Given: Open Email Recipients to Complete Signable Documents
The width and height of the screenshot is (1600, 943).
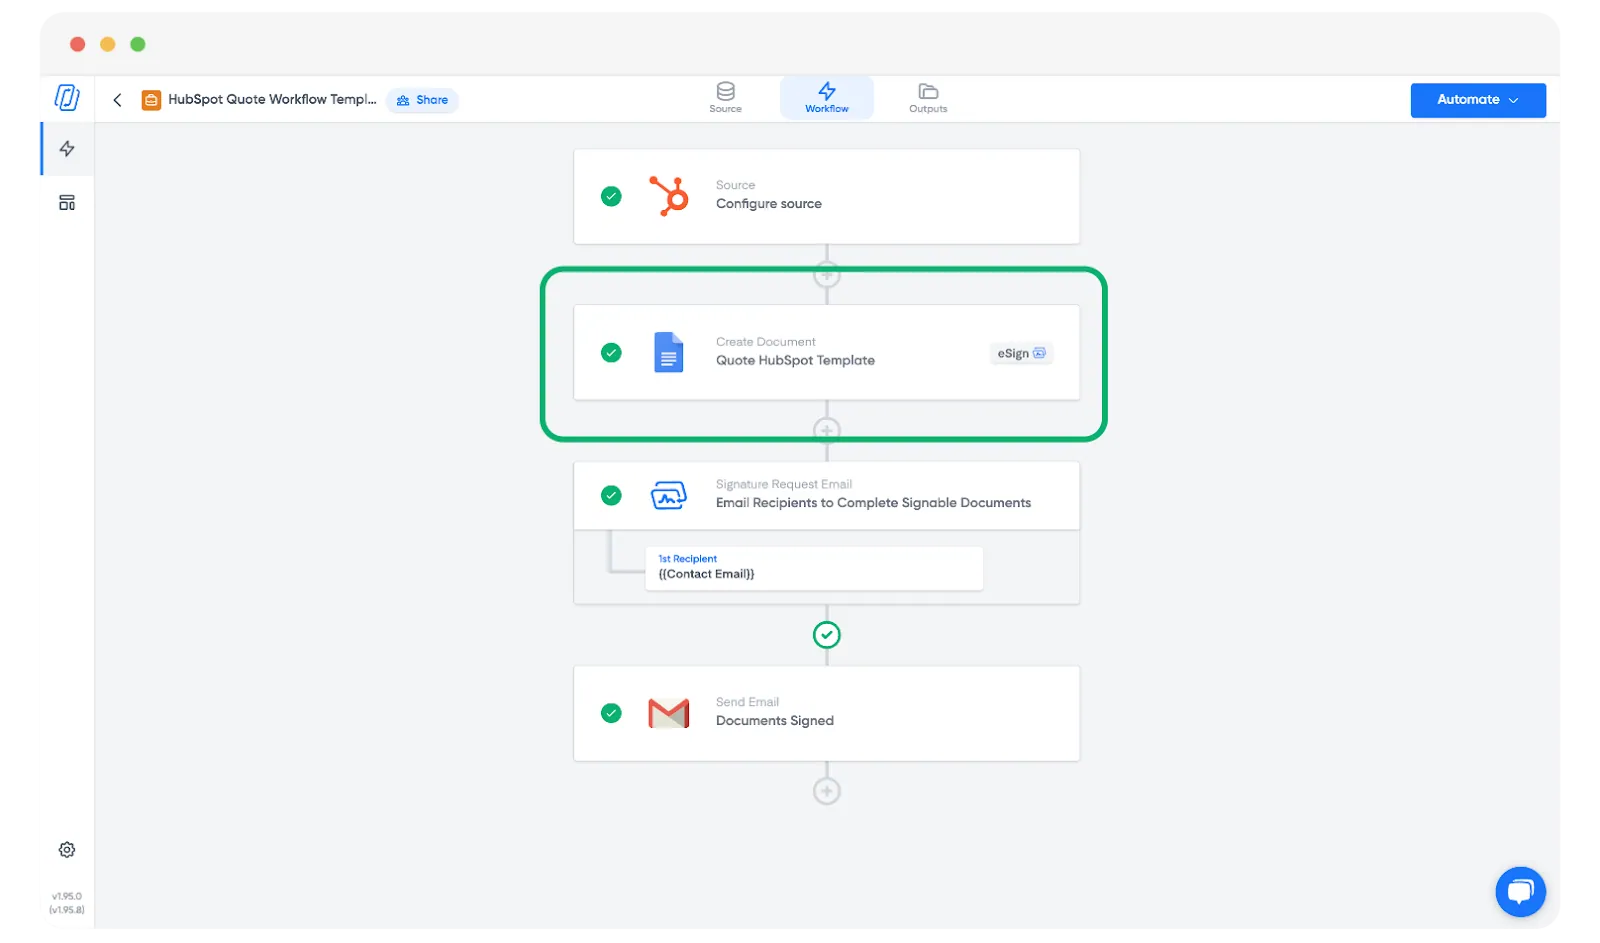Looking at the screenshot, I should click(x=826, y=495).
